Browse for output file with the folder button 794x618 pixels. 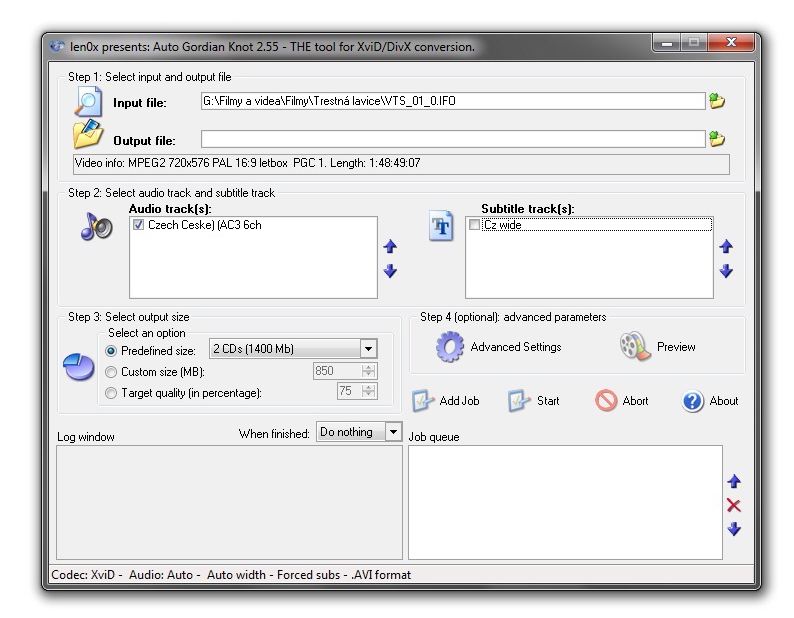[x=717, y=139]
